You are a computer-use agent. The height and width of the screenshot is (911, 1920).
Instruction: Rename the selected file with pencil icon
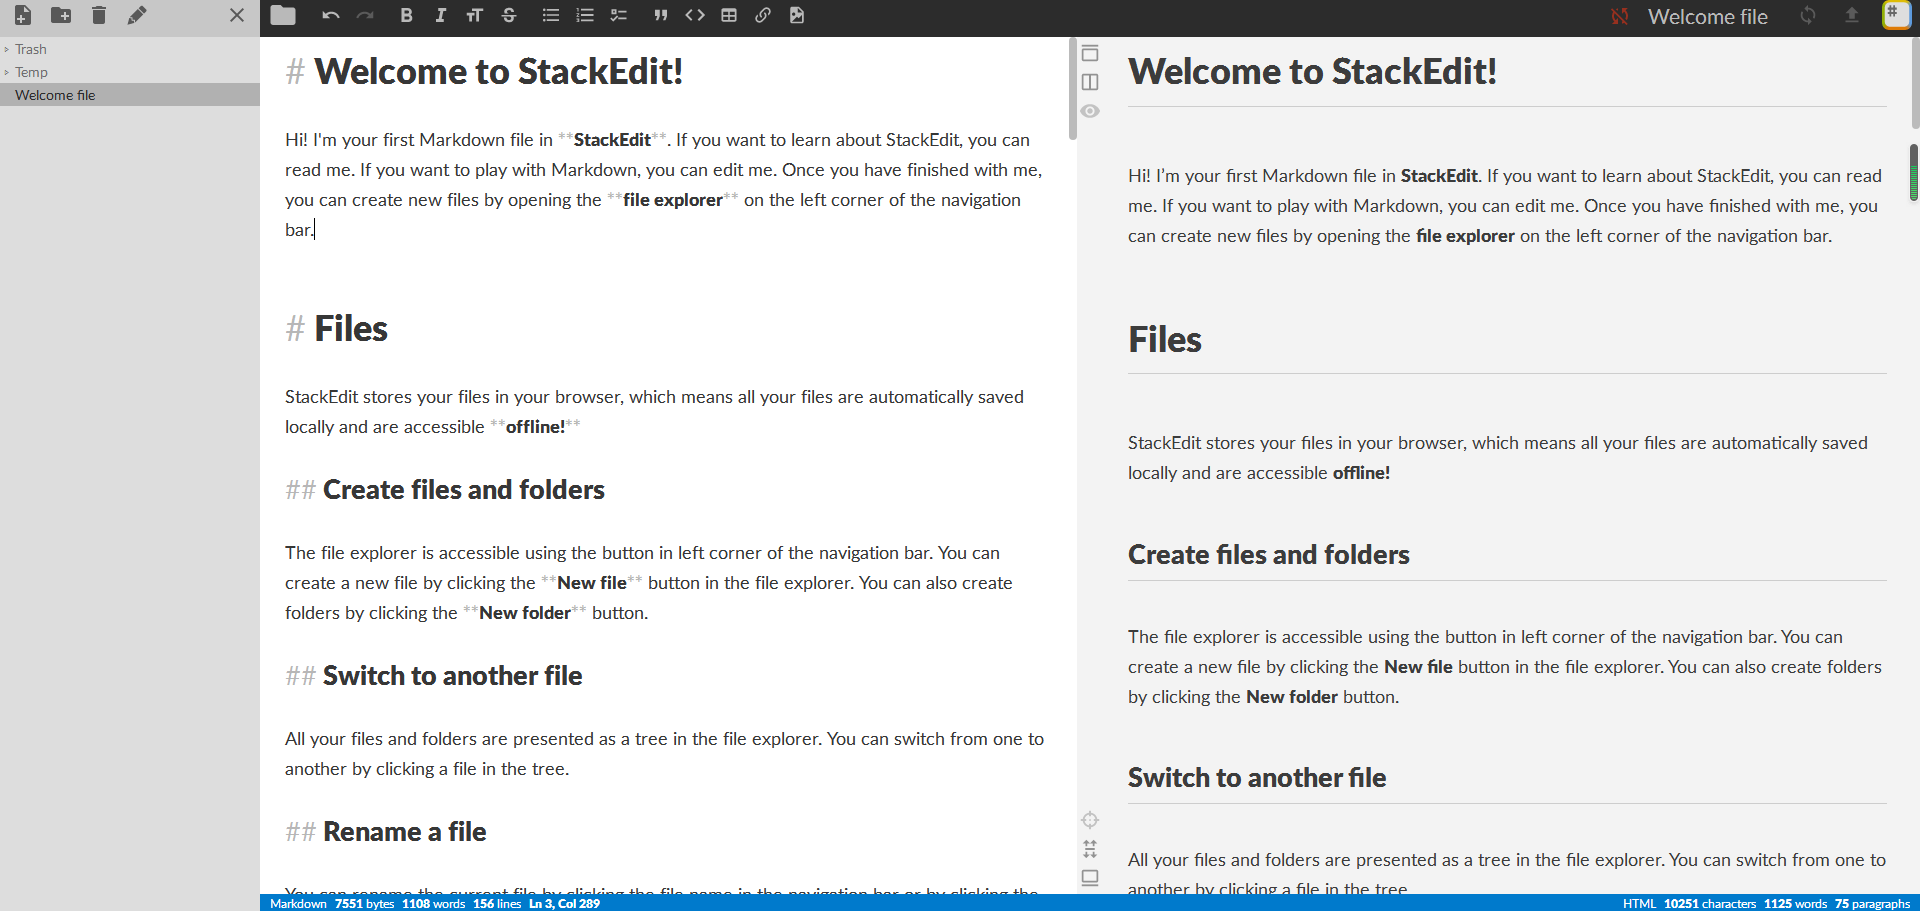click(137, 15)
